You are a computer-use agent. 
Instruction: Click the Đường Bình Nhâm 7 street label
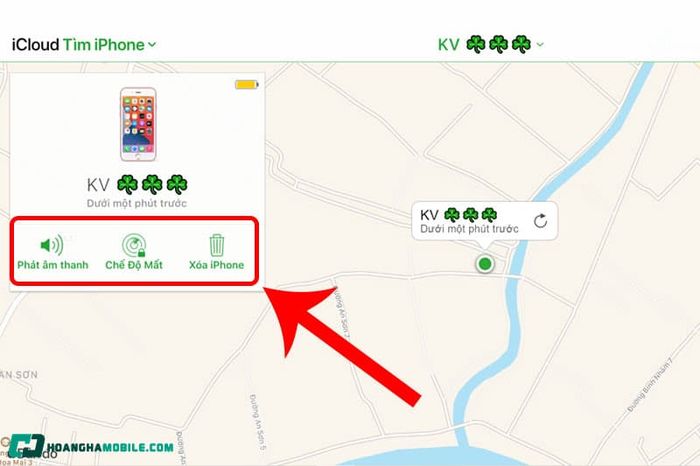coord(649,387)
